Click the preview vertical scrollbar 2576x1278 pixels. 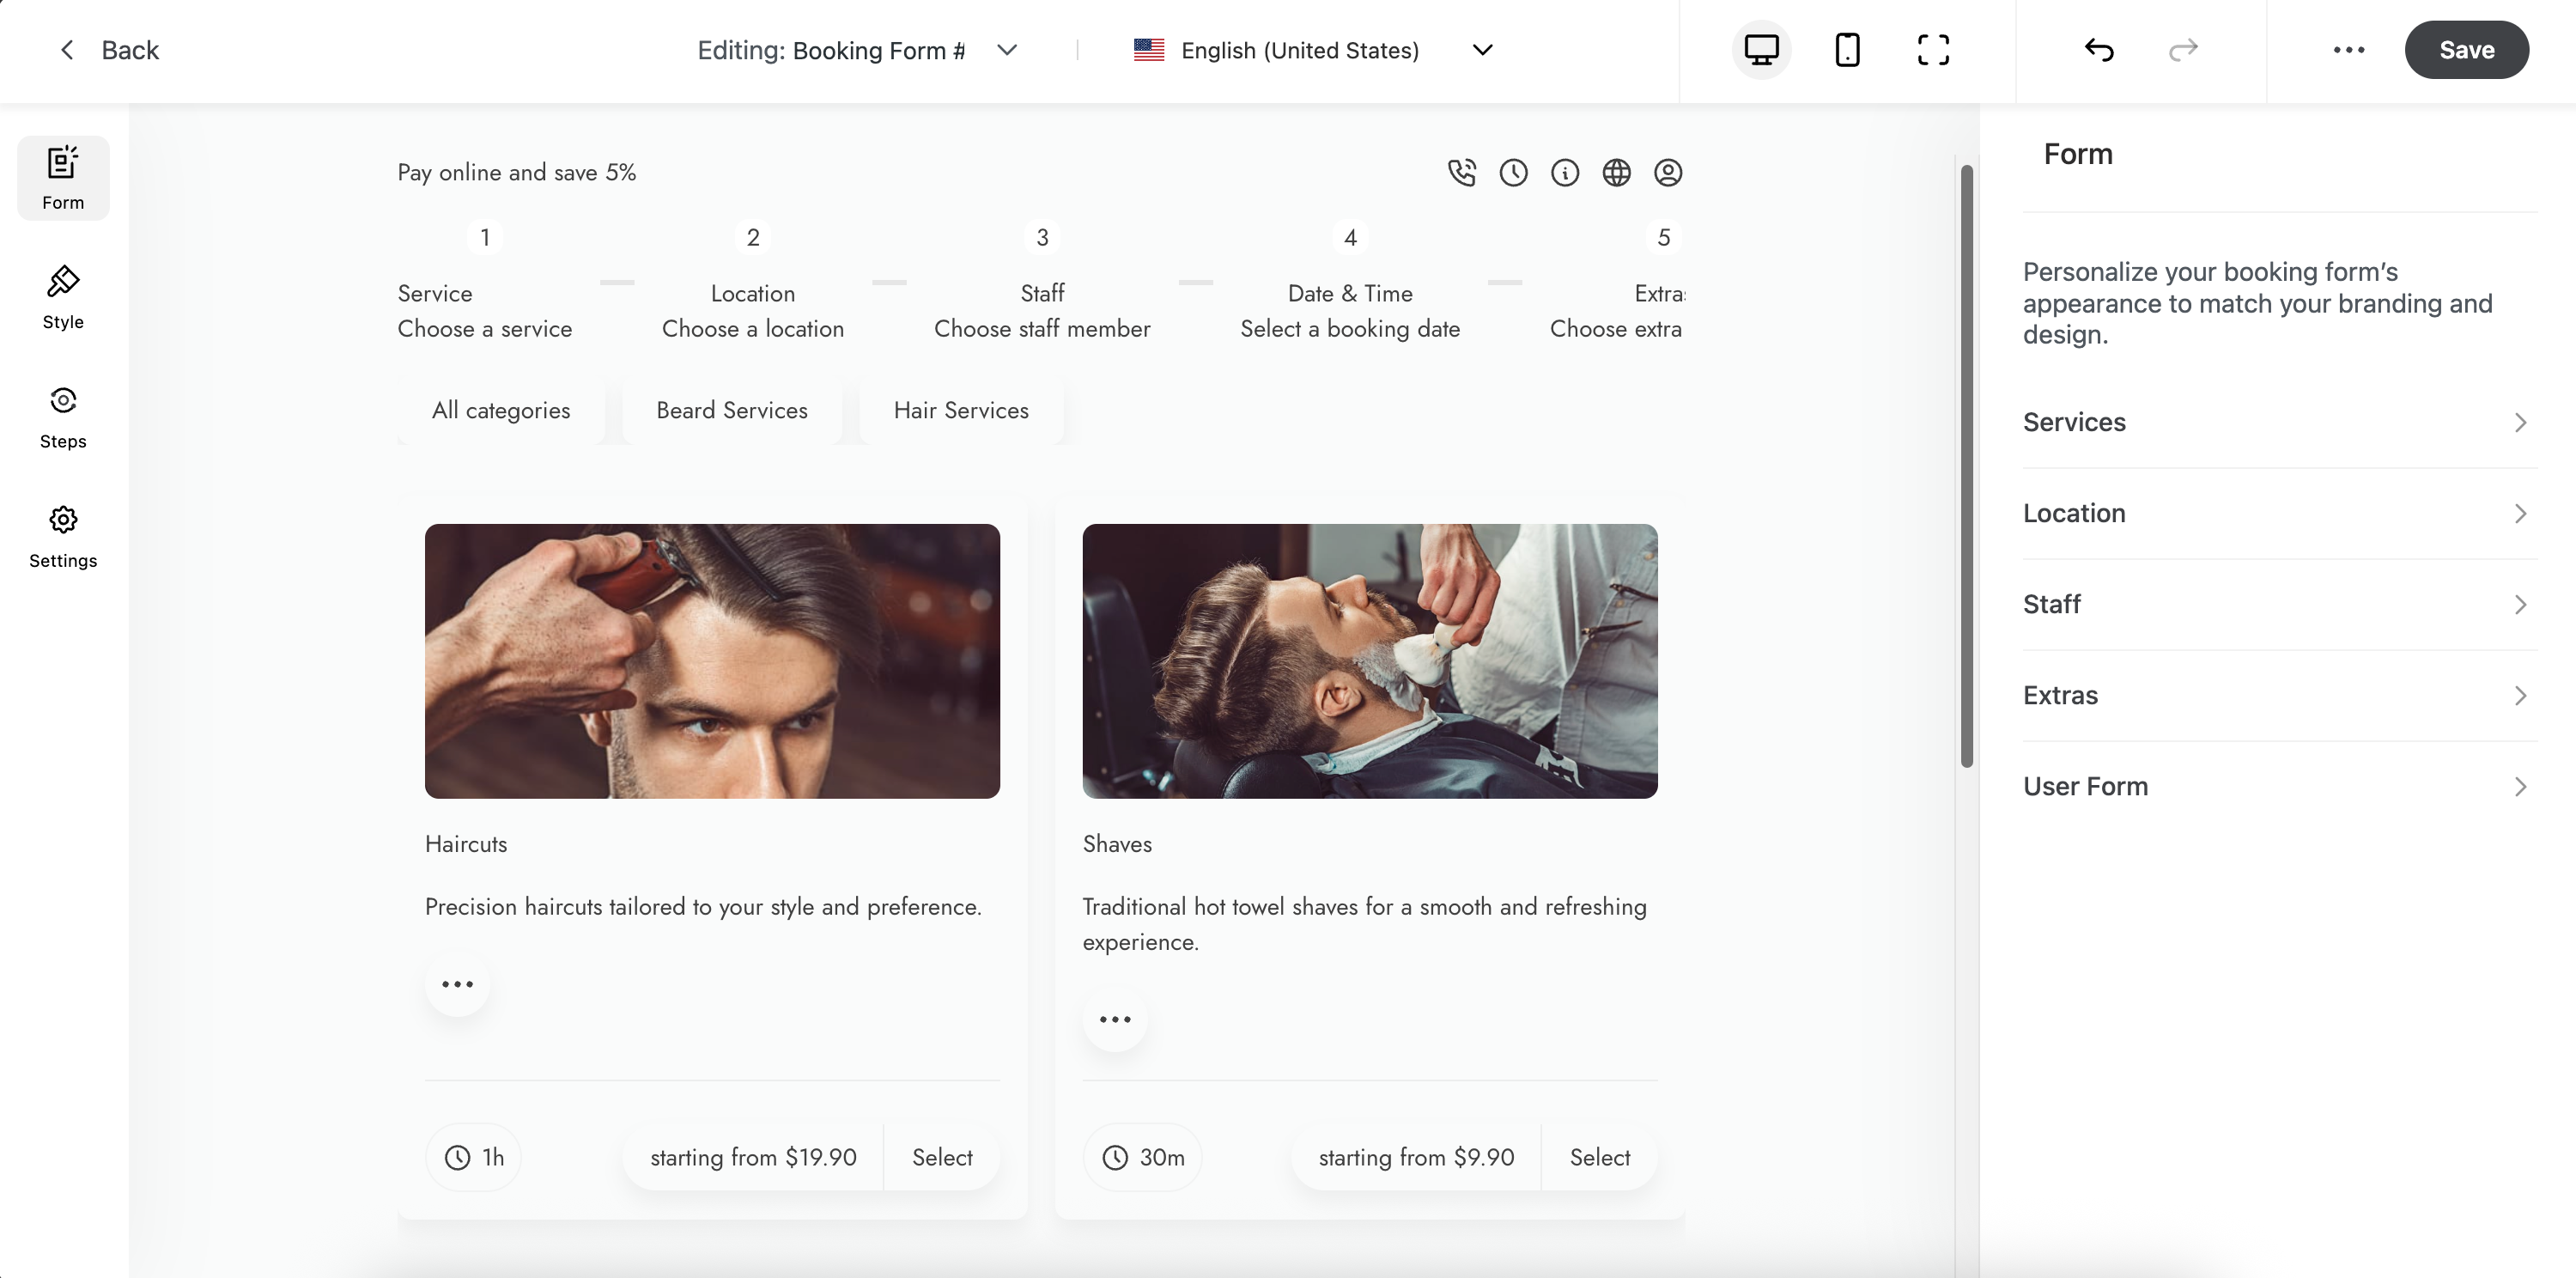[x=1966, y=466]
